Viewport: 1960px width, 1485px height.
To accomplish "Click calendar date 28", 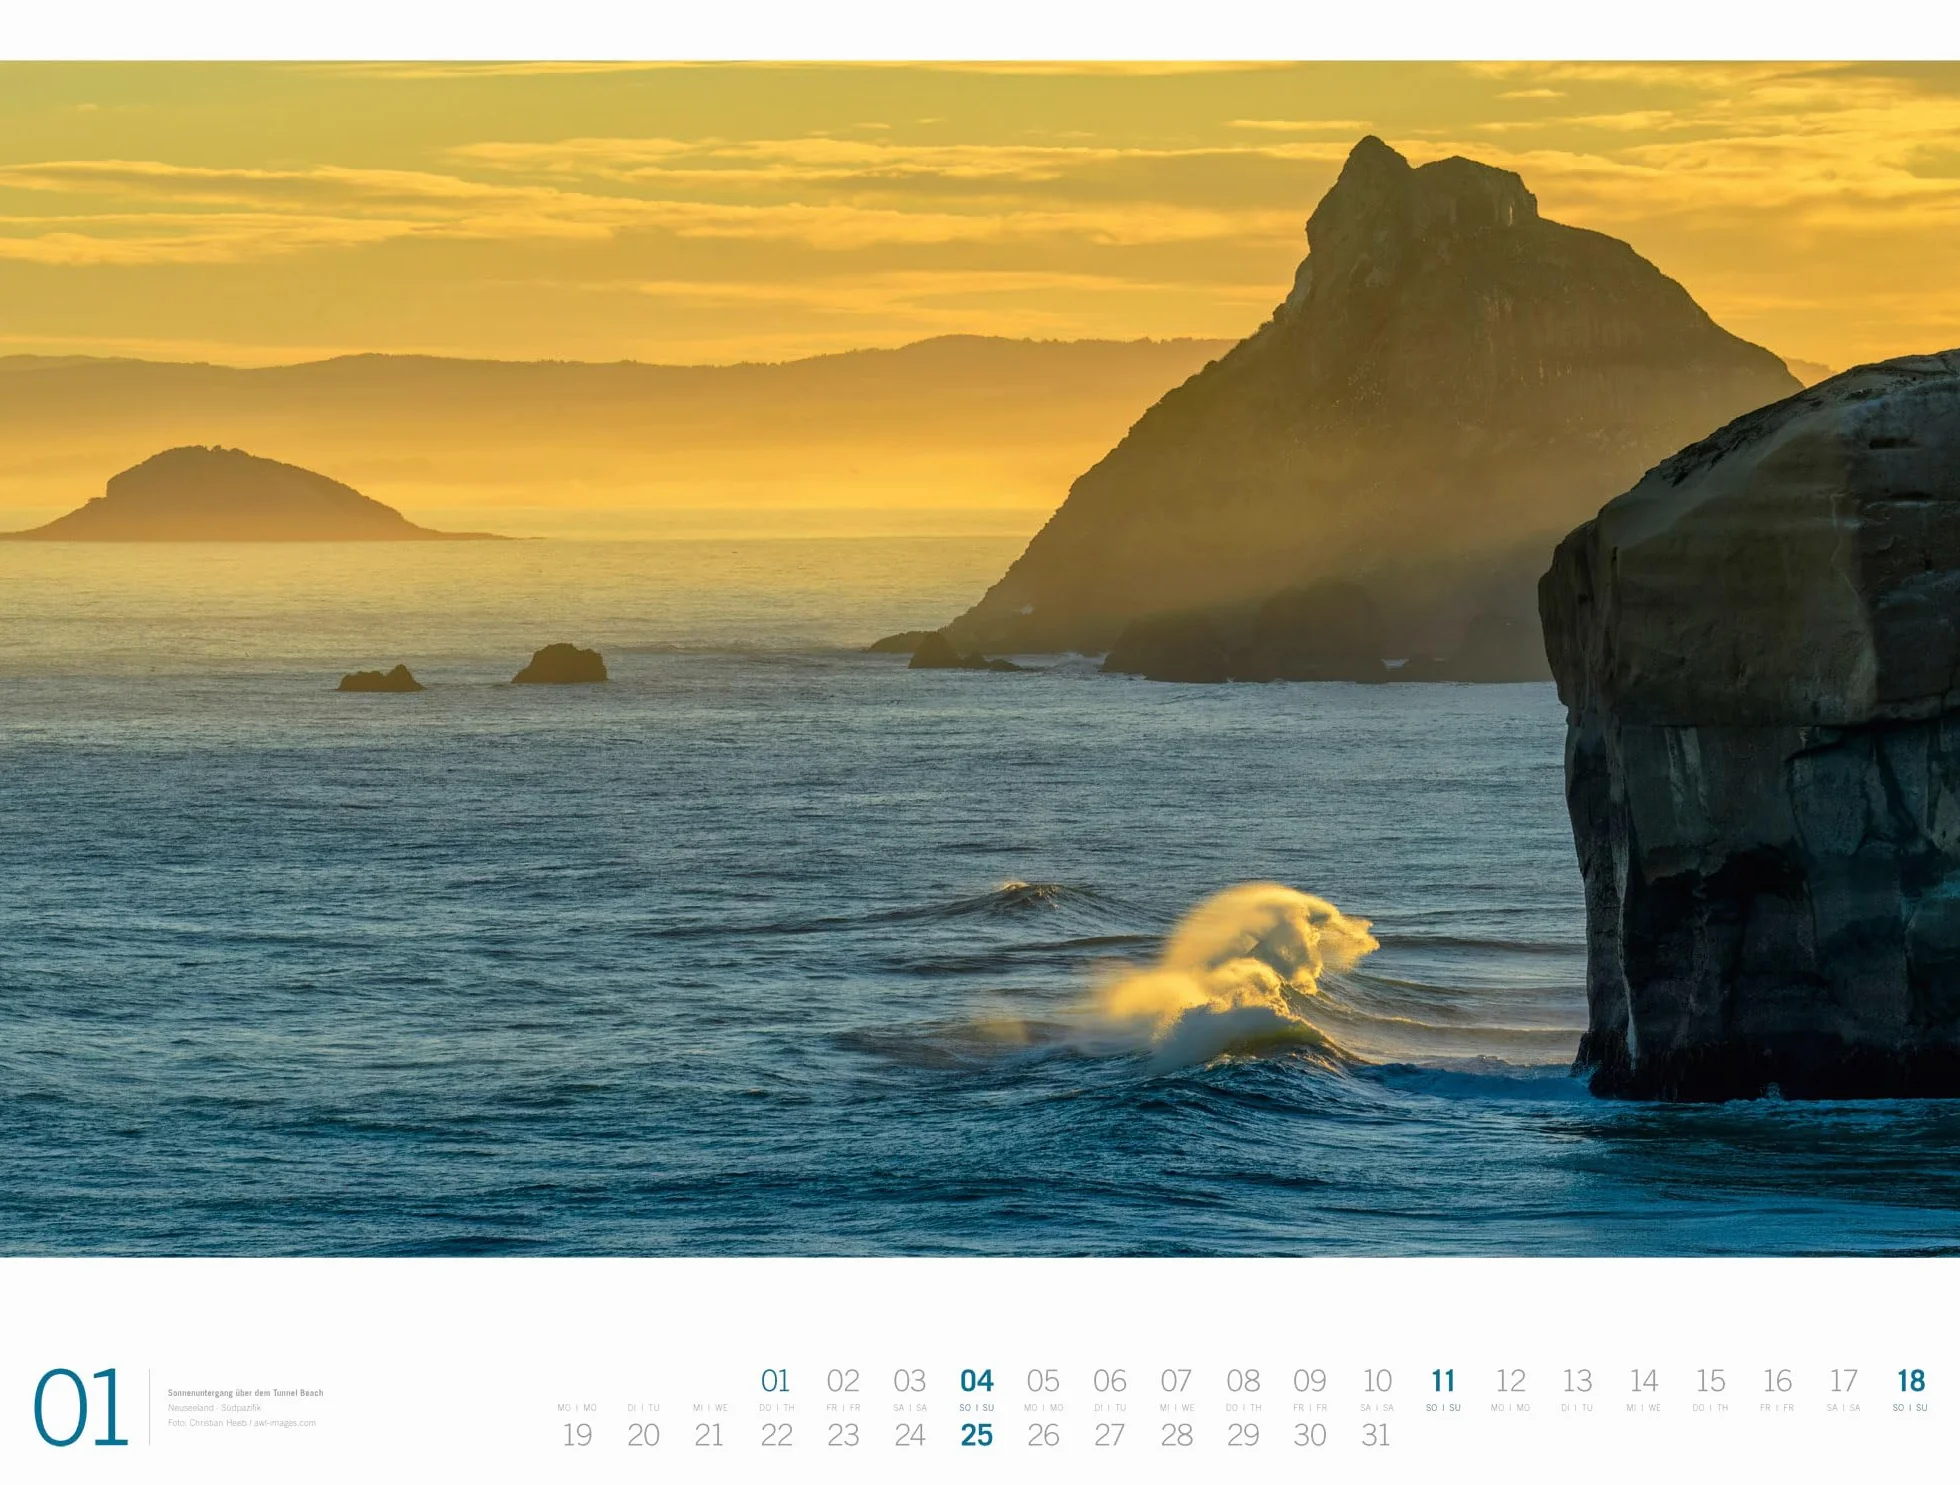I will tap(1176, 1435).
